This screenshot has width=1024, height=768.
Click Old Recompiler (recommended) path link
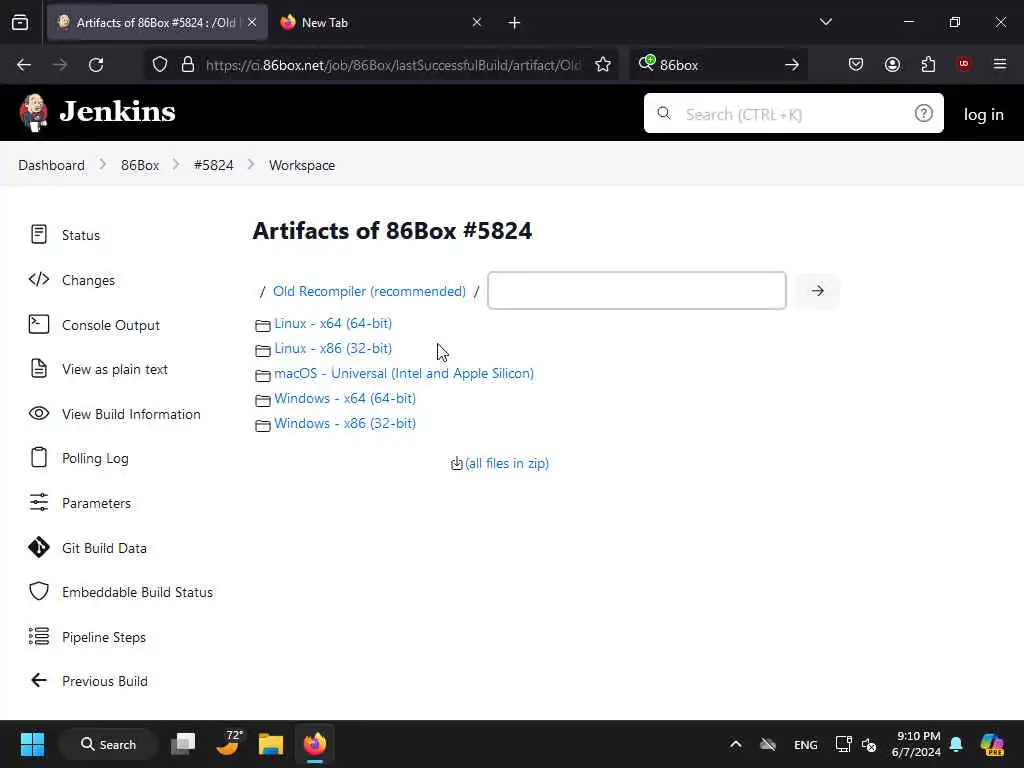coord(369,291)
